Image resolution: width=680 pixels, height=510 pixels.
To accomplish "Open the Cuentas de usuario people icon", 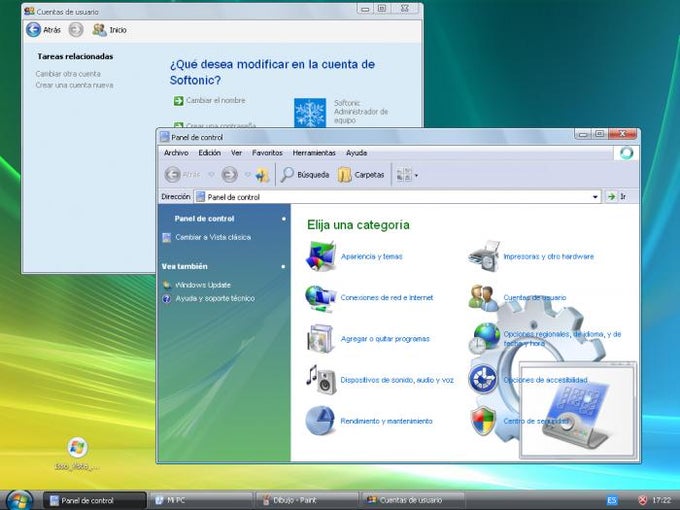I will (x=484, y=298).
